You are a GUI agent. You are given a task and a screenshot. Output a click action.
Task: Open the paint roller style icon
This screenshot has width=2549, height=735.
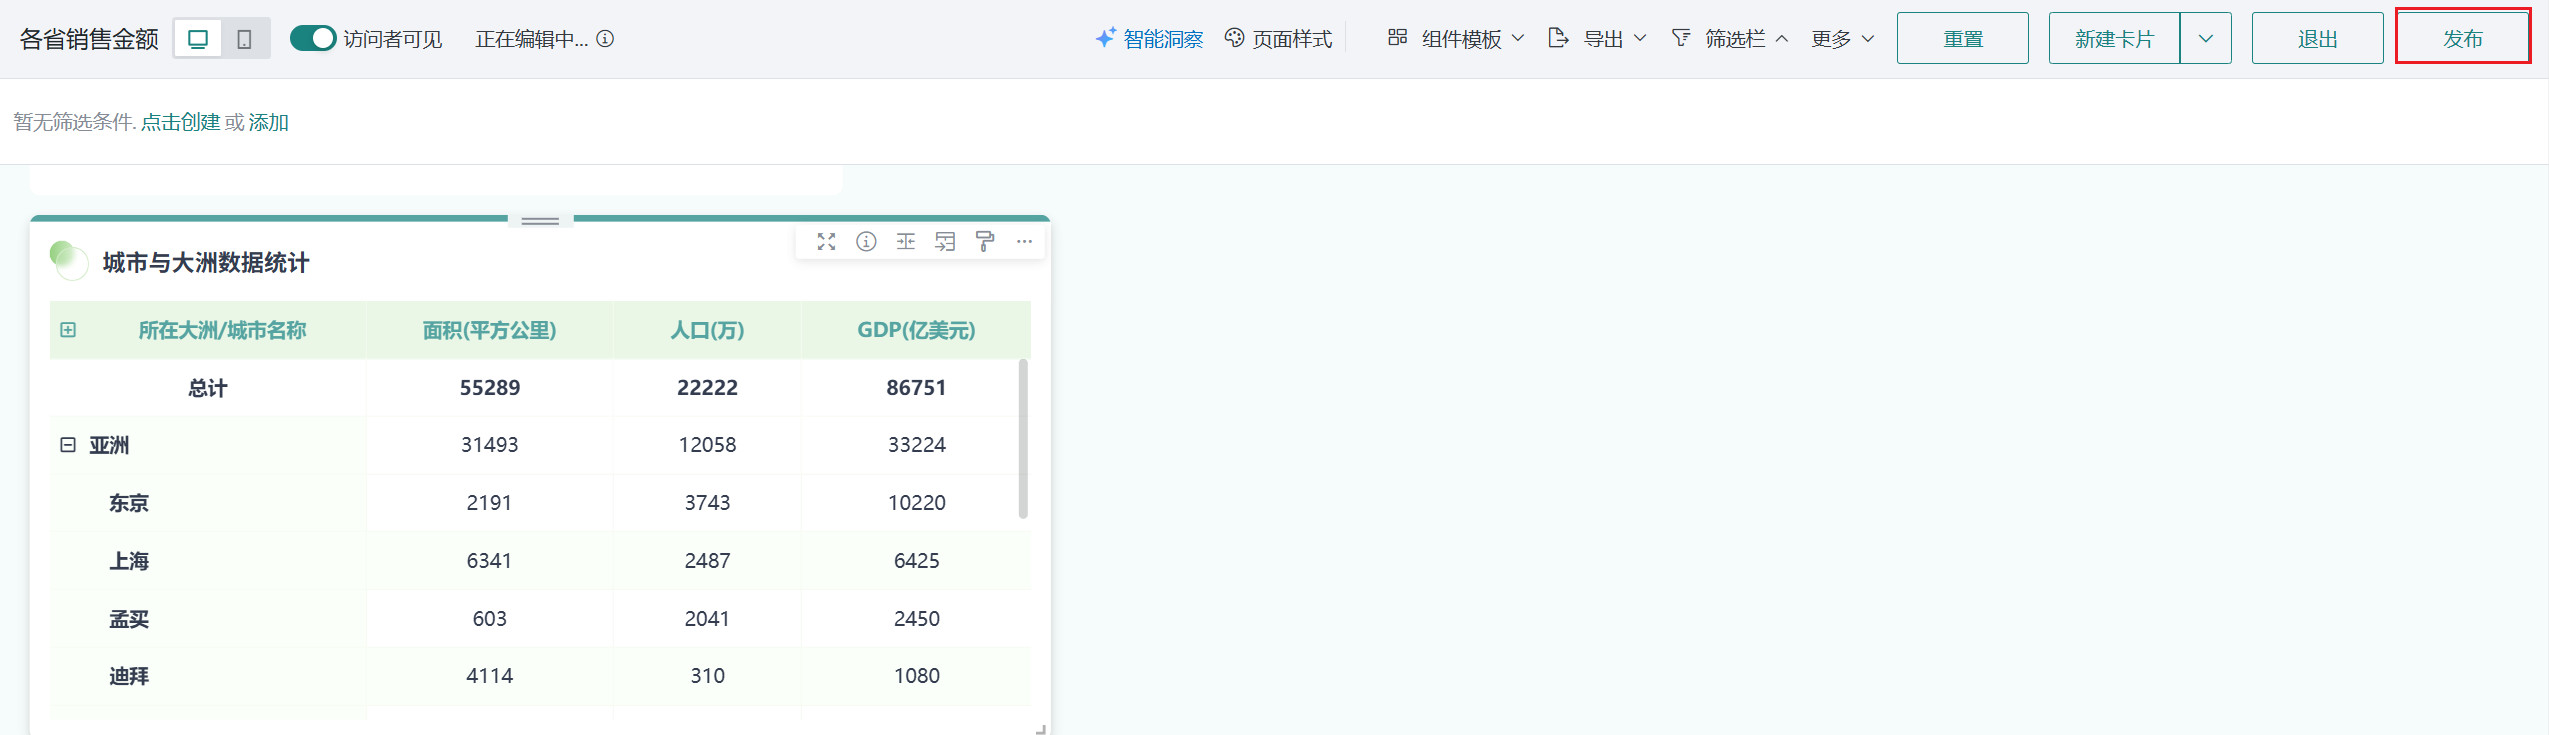[x=985, y=242]
